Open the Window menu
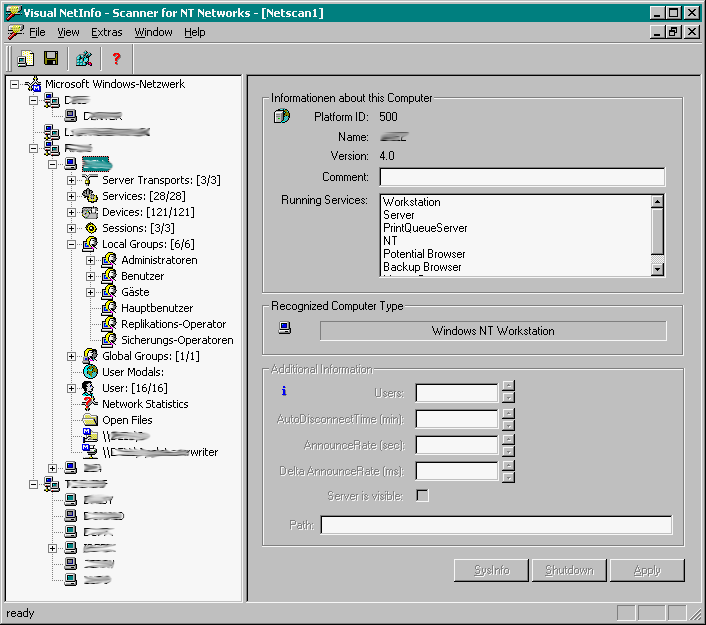Image resolution: width=706 pixels, height=625 pixels. point(153,32)
